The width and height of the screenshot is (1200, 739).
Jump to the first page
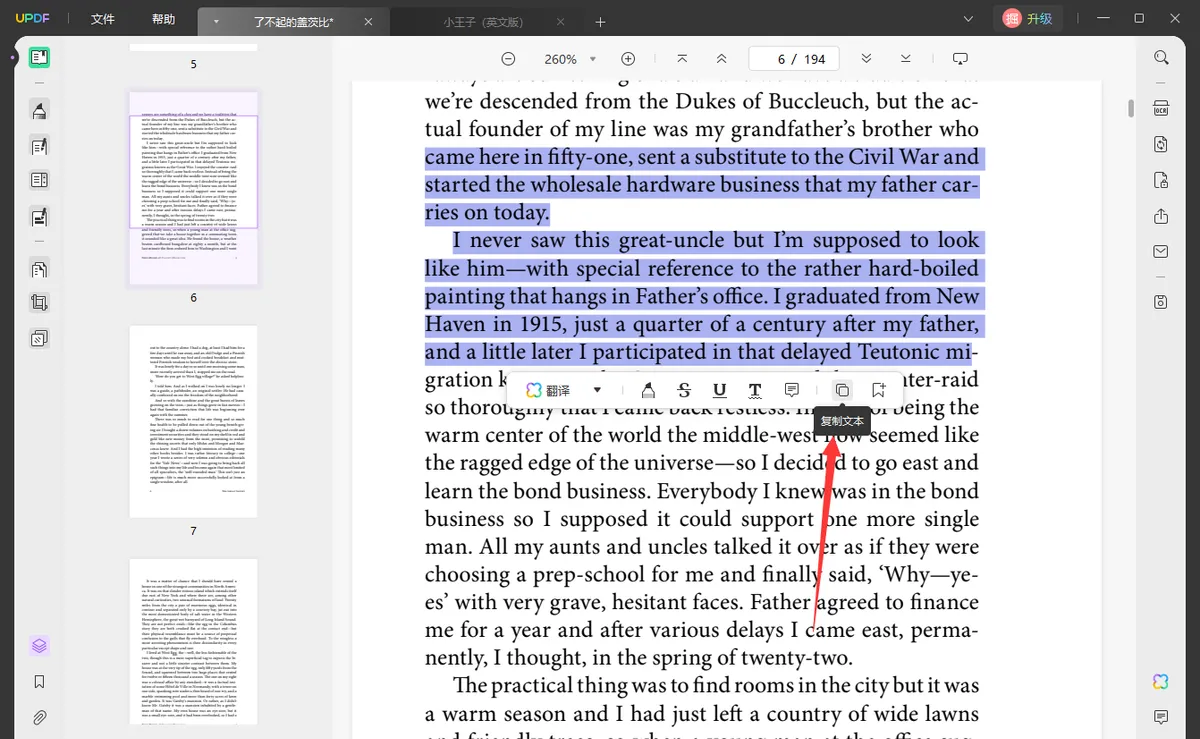pyautogui.click(x=682, y=59)
